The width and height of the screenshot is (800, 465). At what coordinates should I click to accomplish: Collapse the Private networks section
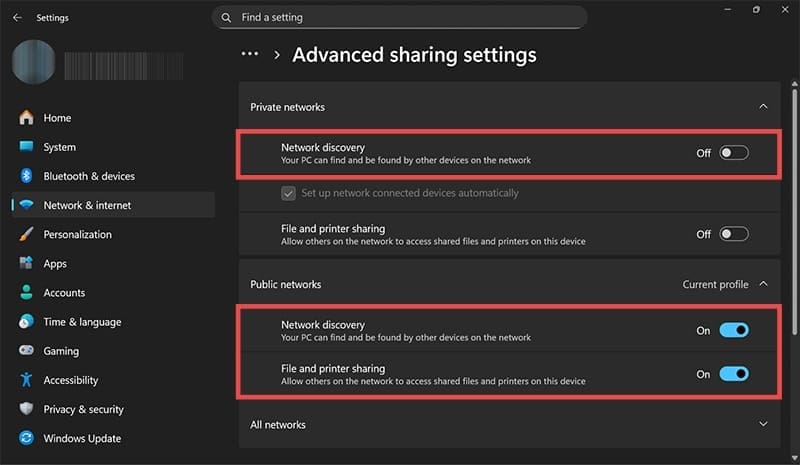[763, 106]
